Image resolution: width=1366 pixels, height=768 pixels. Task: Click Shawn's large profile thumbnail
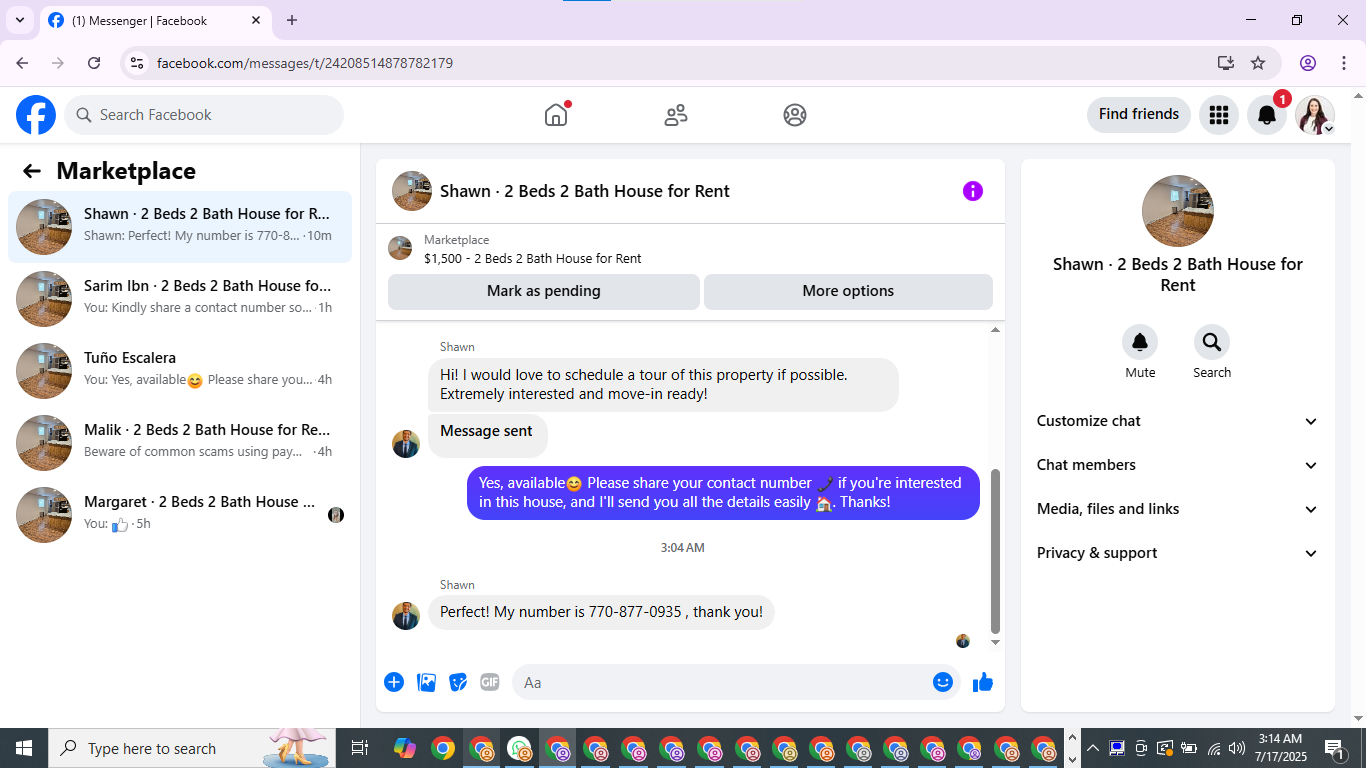(1178, 211)
